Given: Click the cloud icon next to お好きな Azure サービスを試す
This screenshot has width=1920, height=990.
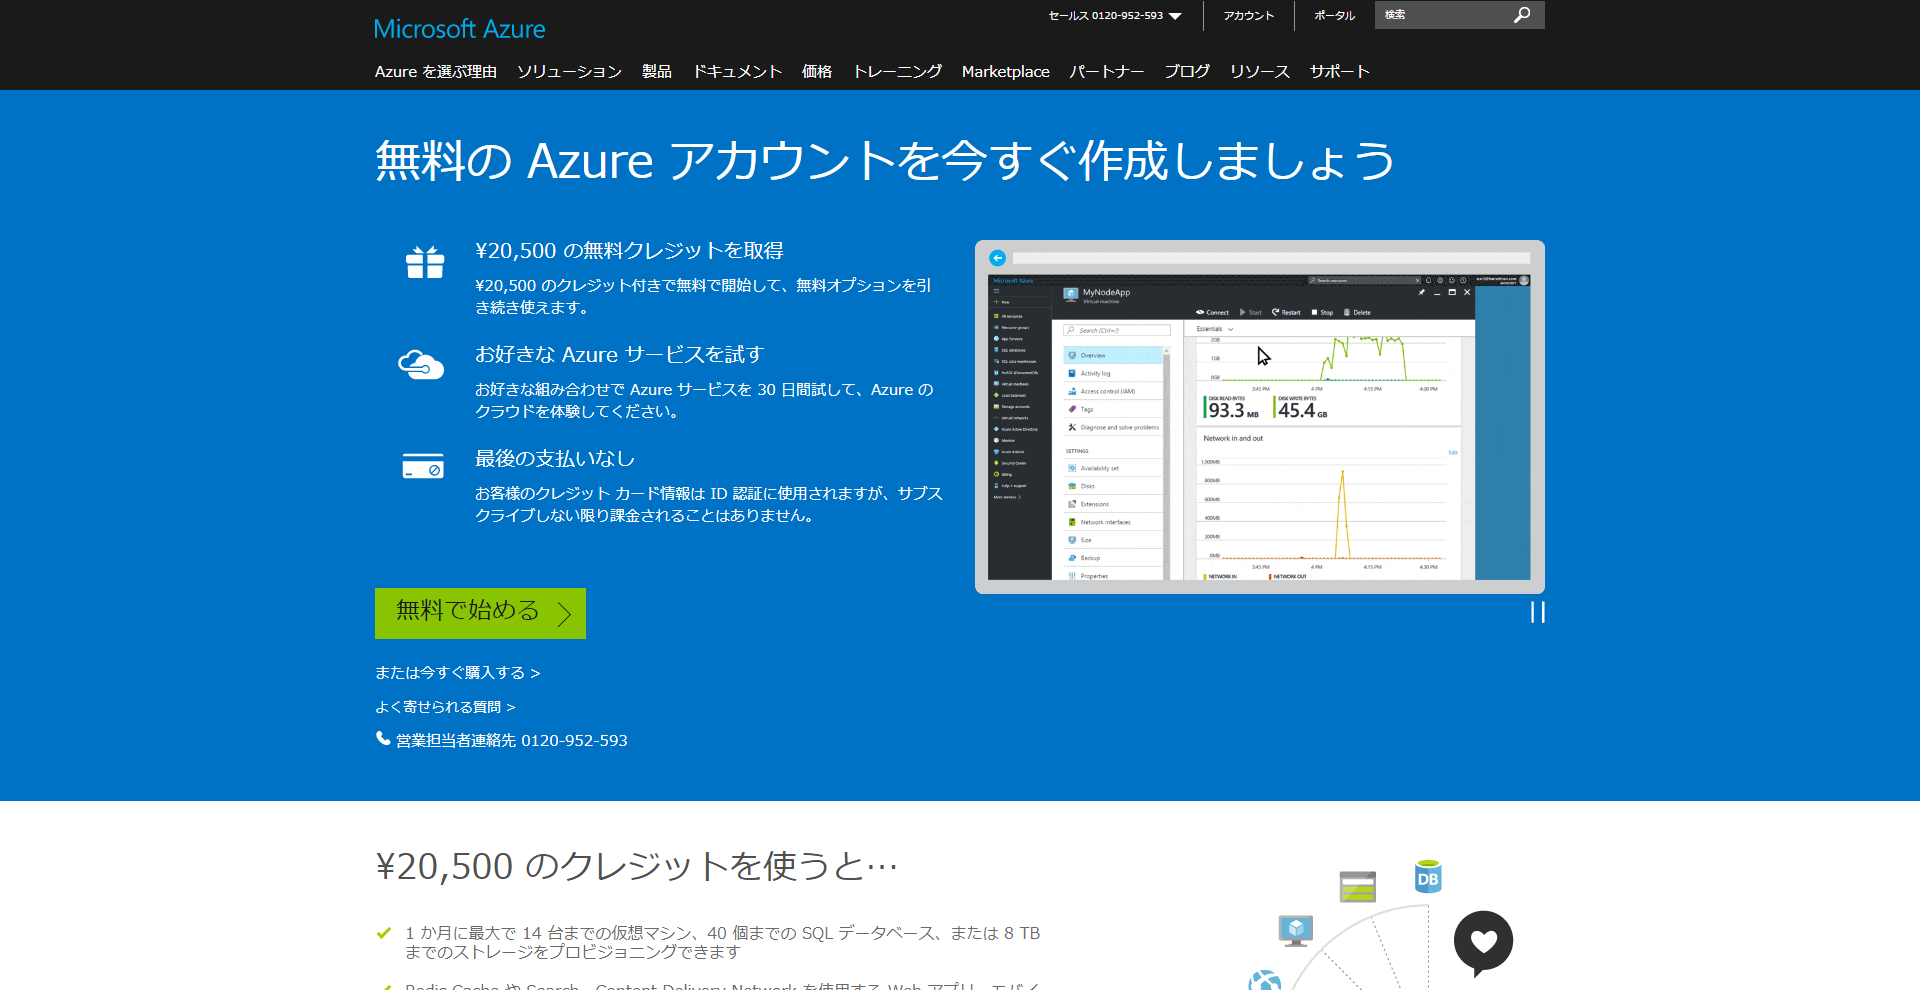Looking at the screenshot, I should pyautogui.click(x=421, y=365).
